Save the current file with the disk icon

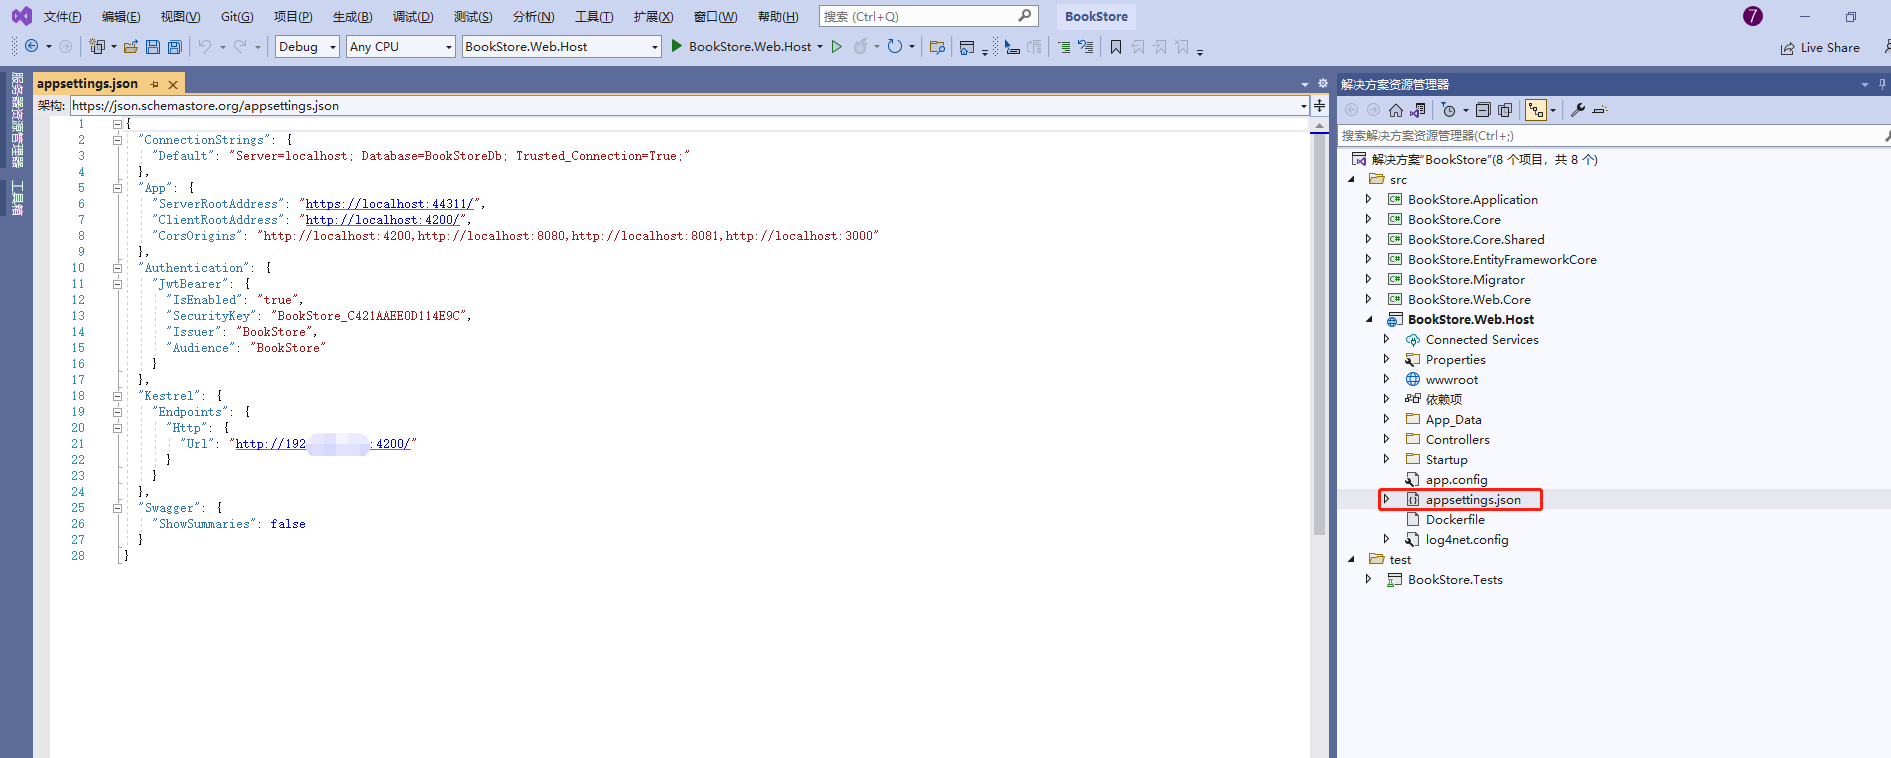(153, 46)
